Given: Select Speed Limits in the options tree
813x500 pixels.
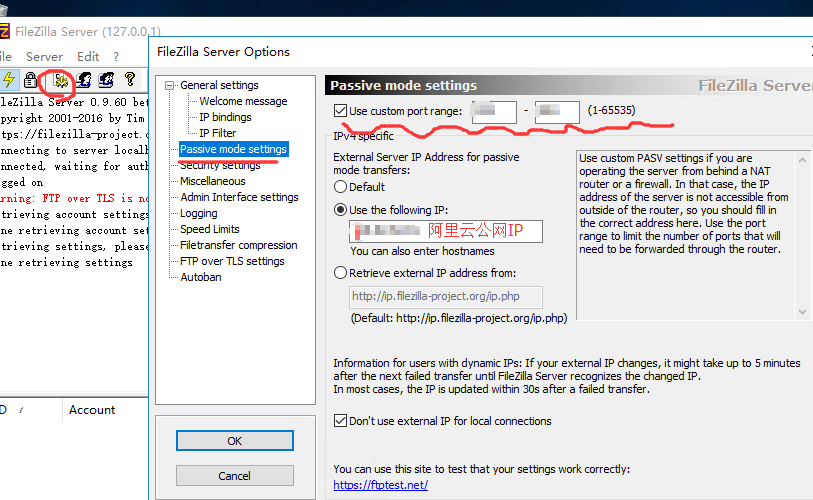Looking at the screenshot, I should coord(209,229).
